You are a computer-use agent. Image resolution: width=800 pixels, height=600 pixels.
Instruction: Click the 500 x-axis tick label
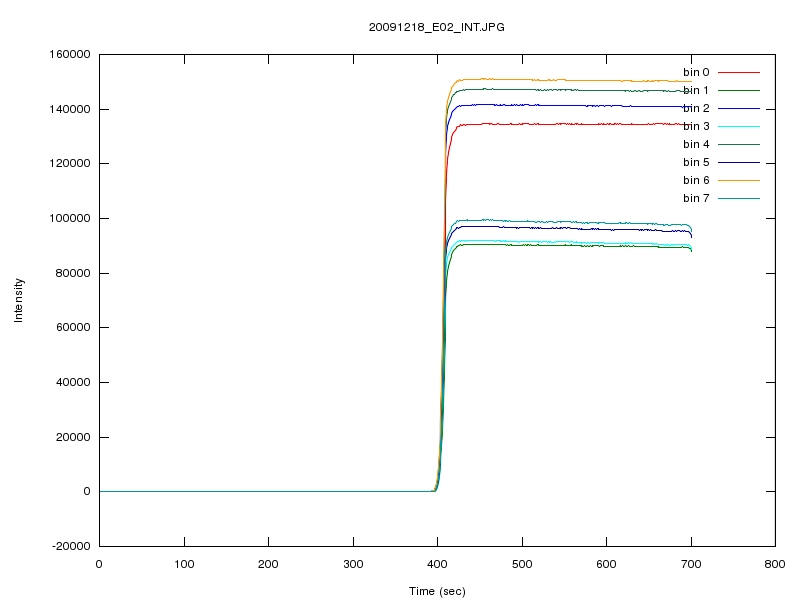(x=522, y=564)
